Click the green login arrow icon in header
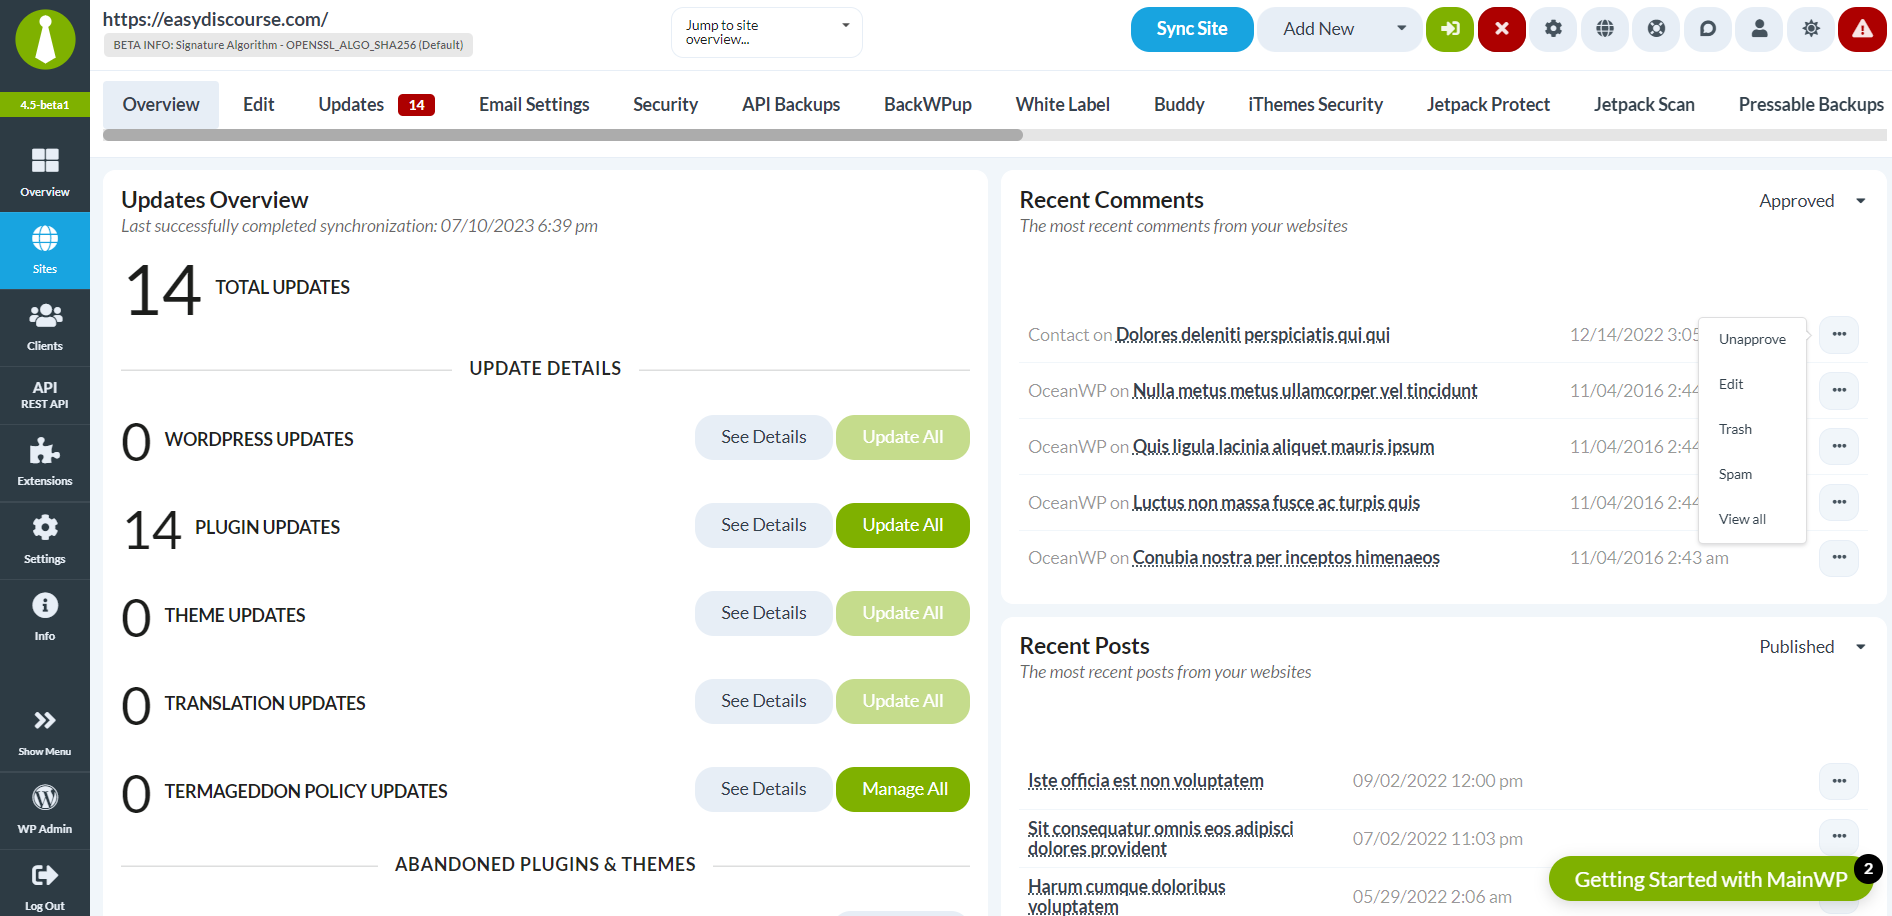This screenshot has width=1892, height=916. (x=1450, y=29)
